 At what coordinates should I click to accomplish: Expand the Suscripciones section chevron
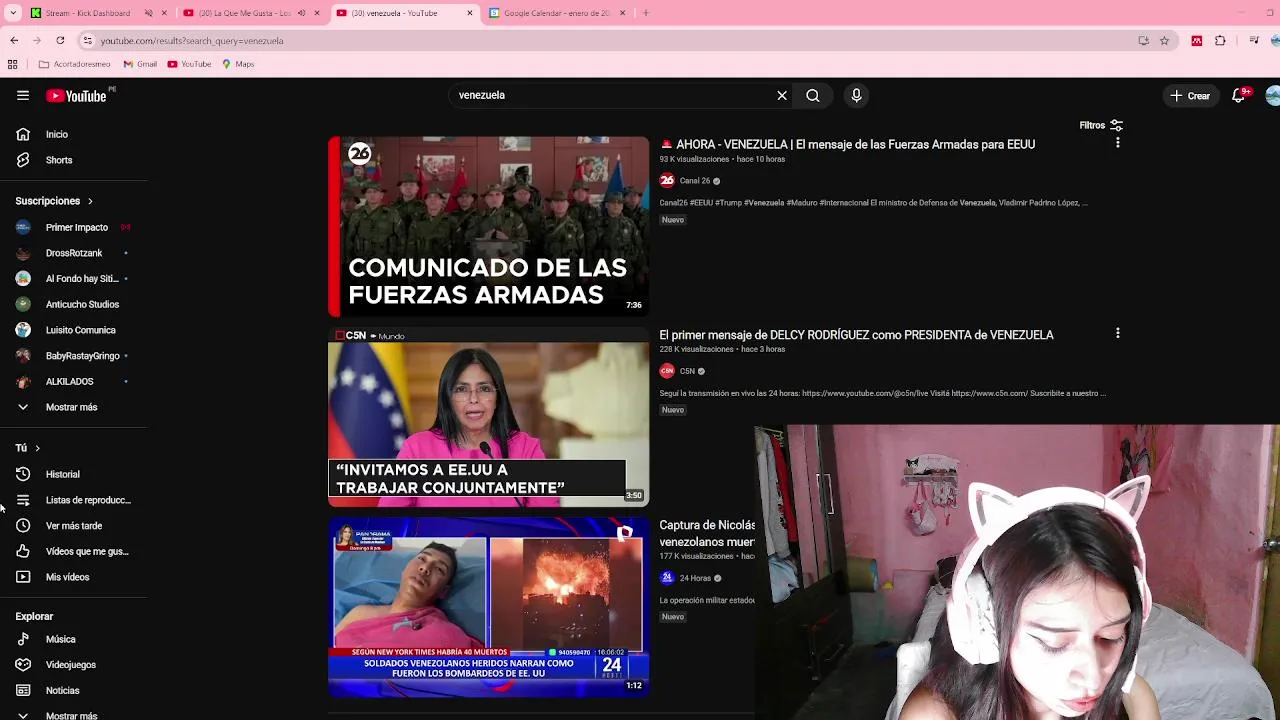click(90, 201)
